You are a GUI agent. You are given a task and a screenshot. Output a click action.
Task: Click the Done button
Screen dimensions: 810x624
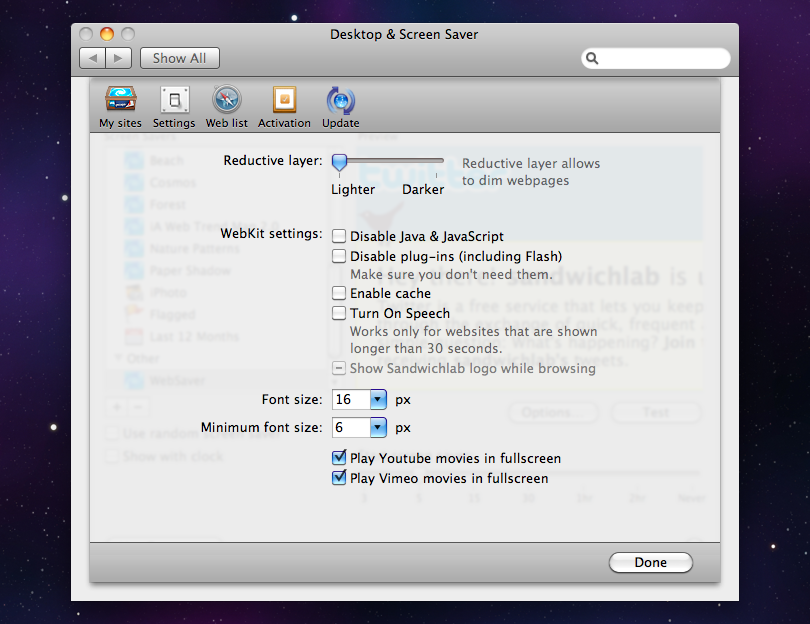click(x=650, y=563)
